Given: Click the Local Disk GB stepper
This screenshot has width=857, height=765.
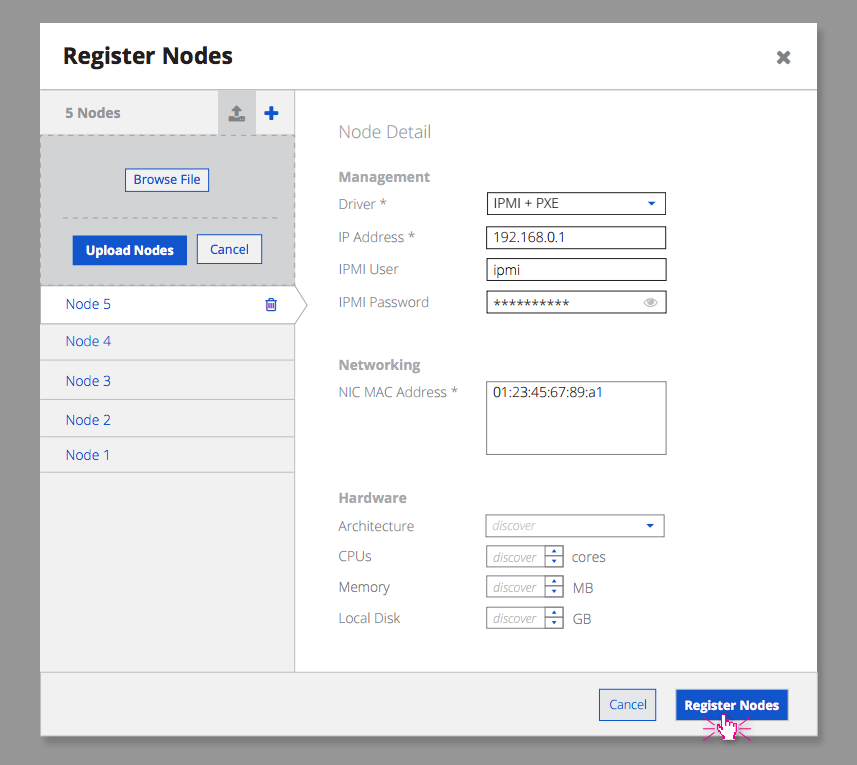Looking at the screenshot, I should (x=554, y=619).
